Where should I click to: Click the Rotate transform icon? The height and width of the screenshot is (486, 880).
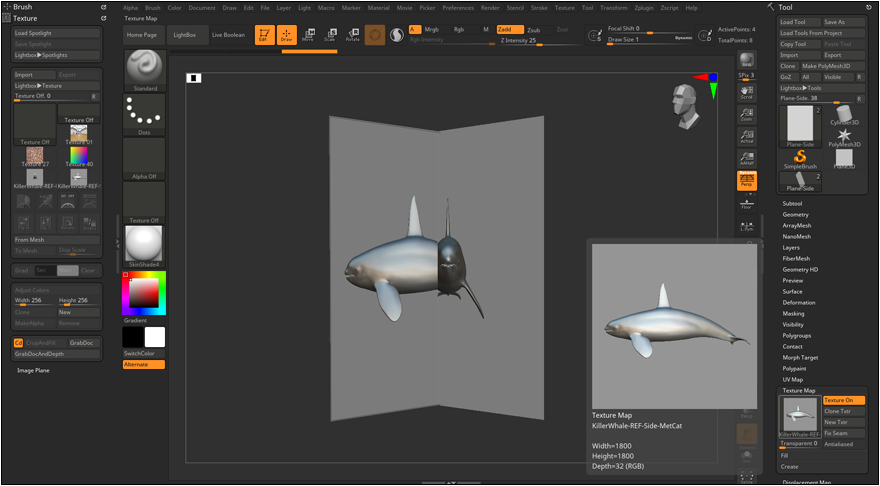[x=353, y=35]
